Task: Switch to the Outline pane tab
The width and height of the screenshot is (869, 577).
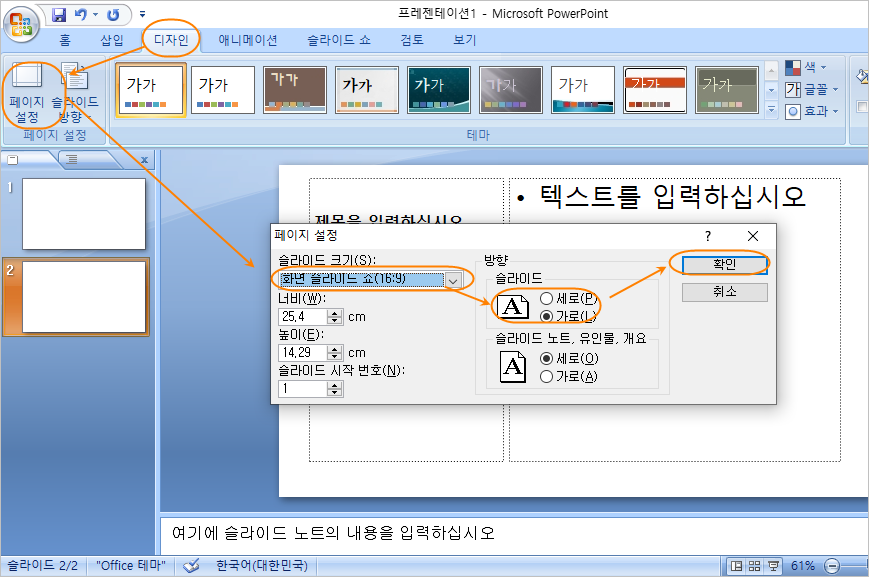Action: [71, 160]
